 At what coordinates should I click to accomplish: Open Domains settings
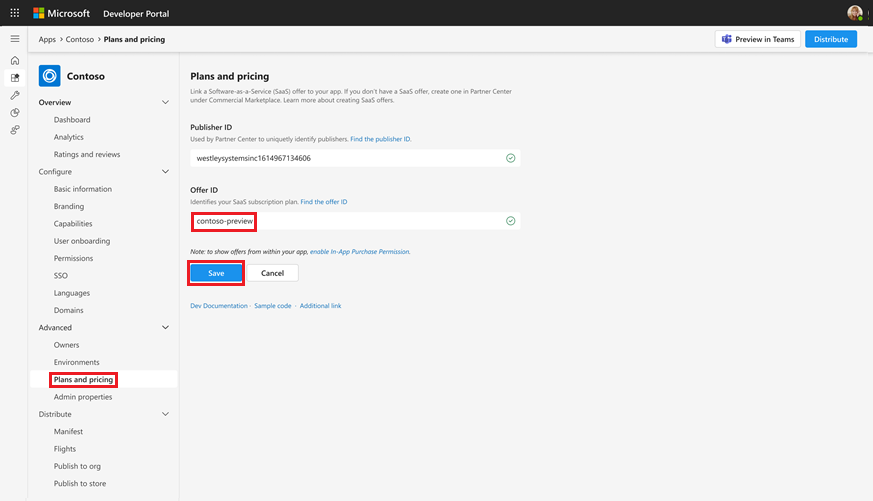tap(68, 310)
